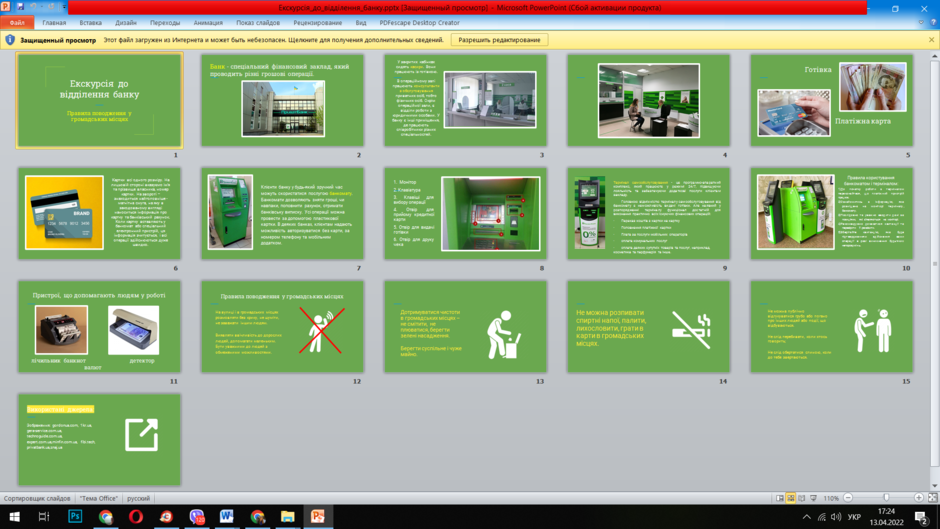Click the zoom out minus button
The height and width of the screenshot is (529, 940).
click(x=848, y=498)
